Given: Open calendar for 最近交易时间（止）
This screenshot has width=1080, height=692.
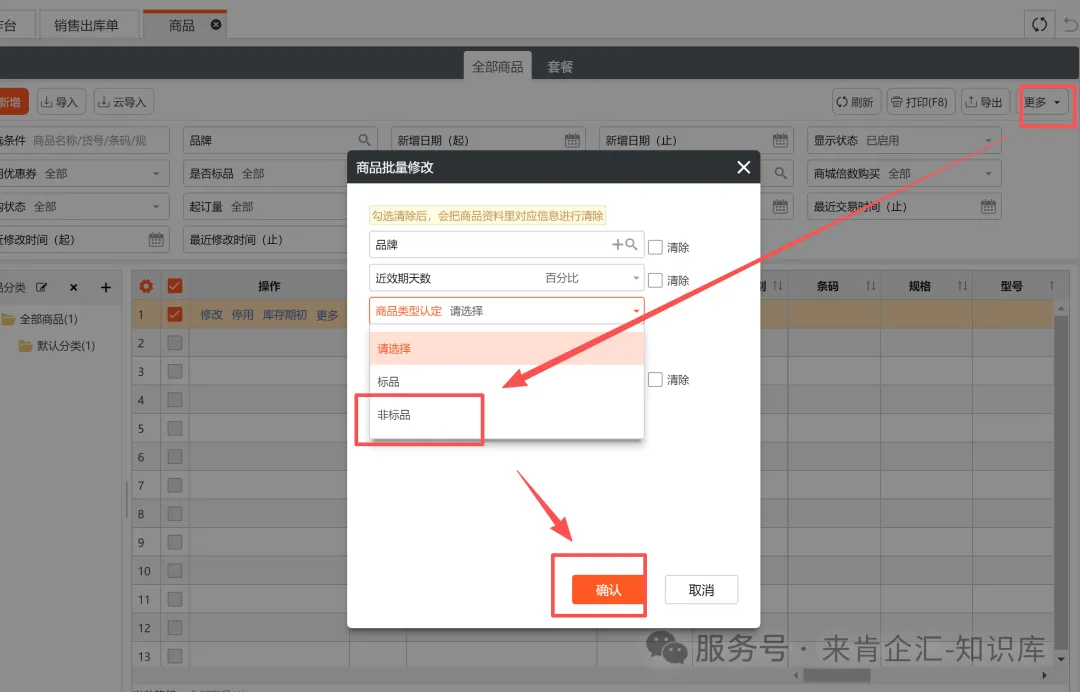Looking at the screenshot, I should (x=988, y=207).
